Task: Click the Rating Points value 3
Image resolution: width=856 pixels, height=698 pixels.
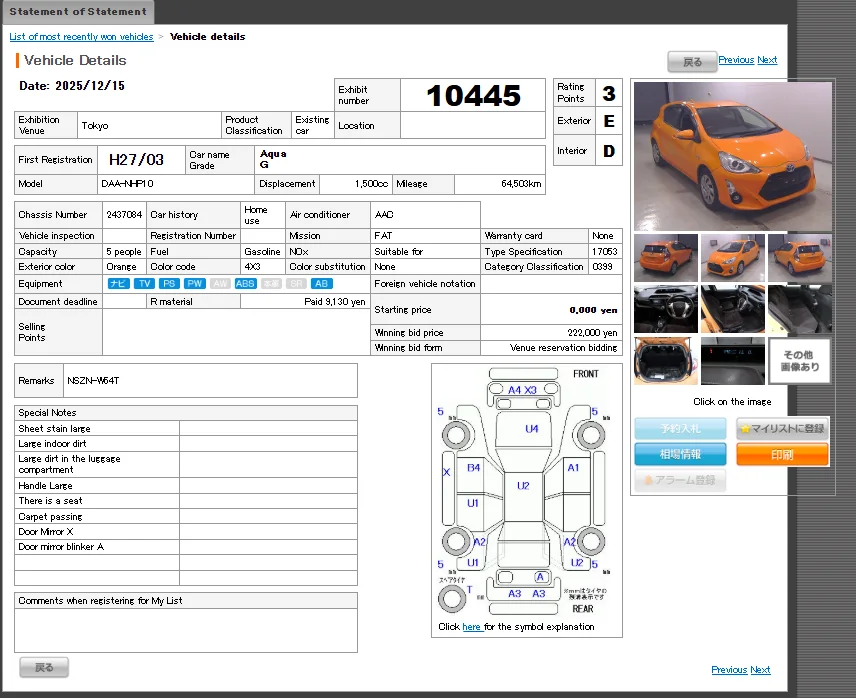Action: 609,93
